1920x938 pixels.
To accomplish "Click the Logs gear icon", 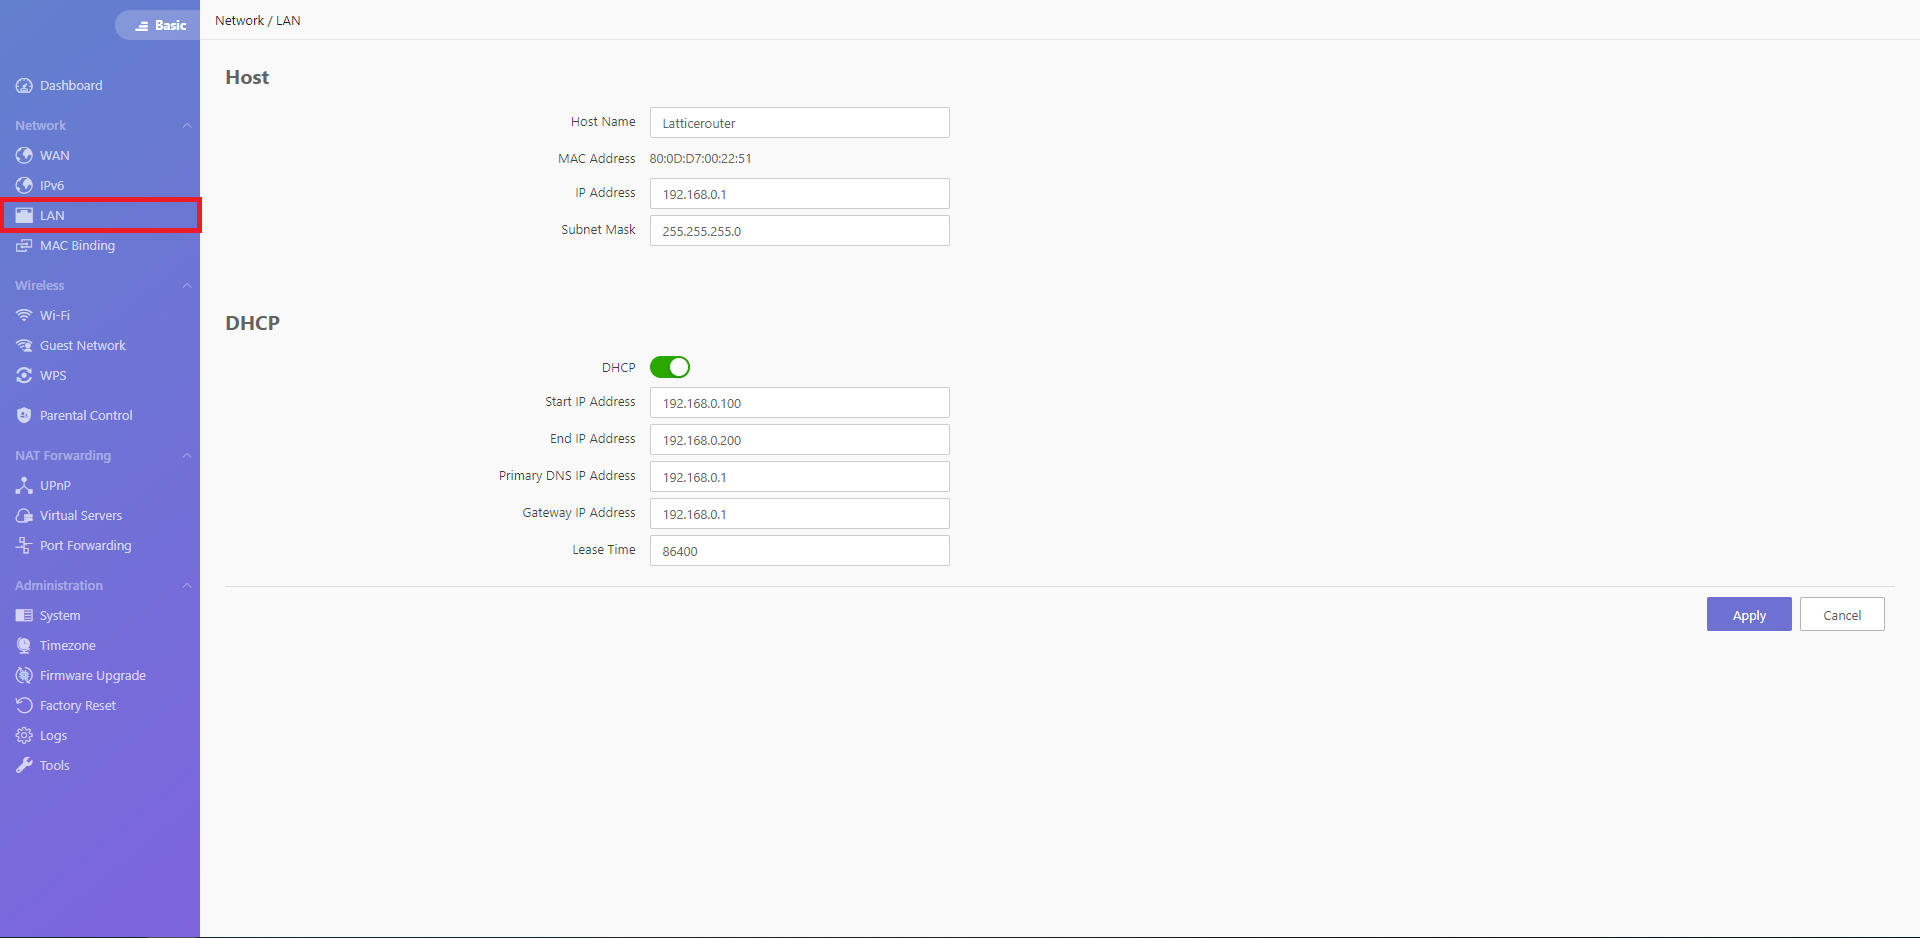I will click(x=24, y=736).
